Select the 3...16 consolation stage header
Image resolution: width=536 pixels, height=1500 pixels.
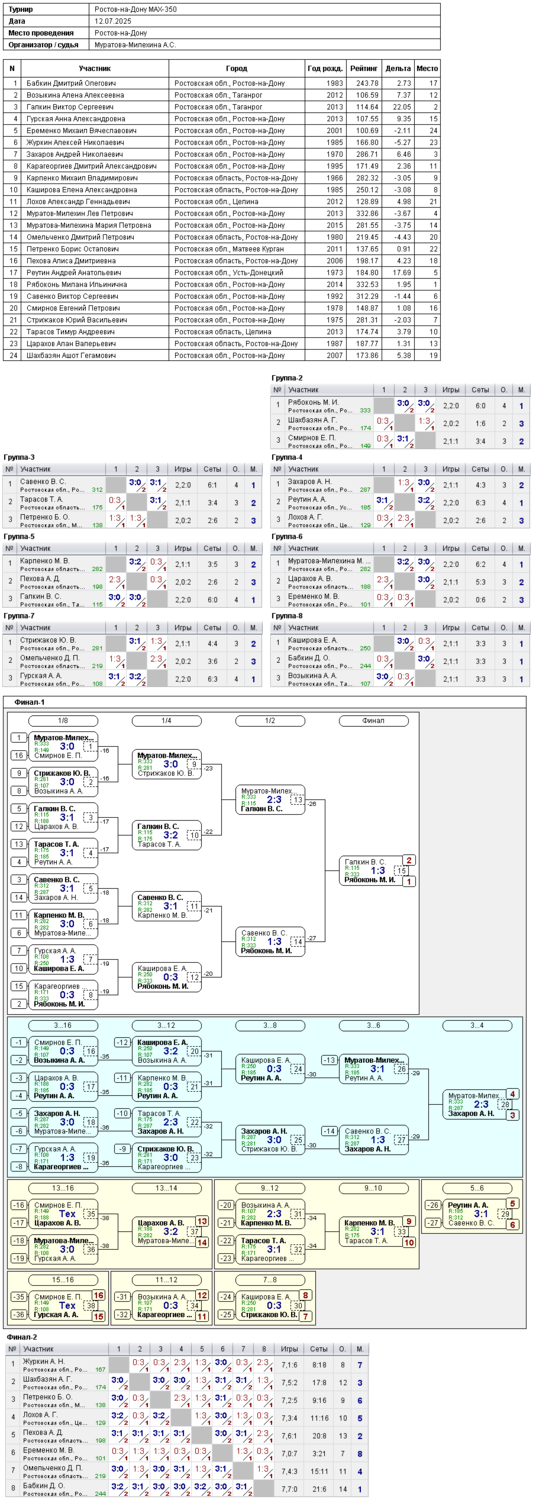click(63, 1025)
